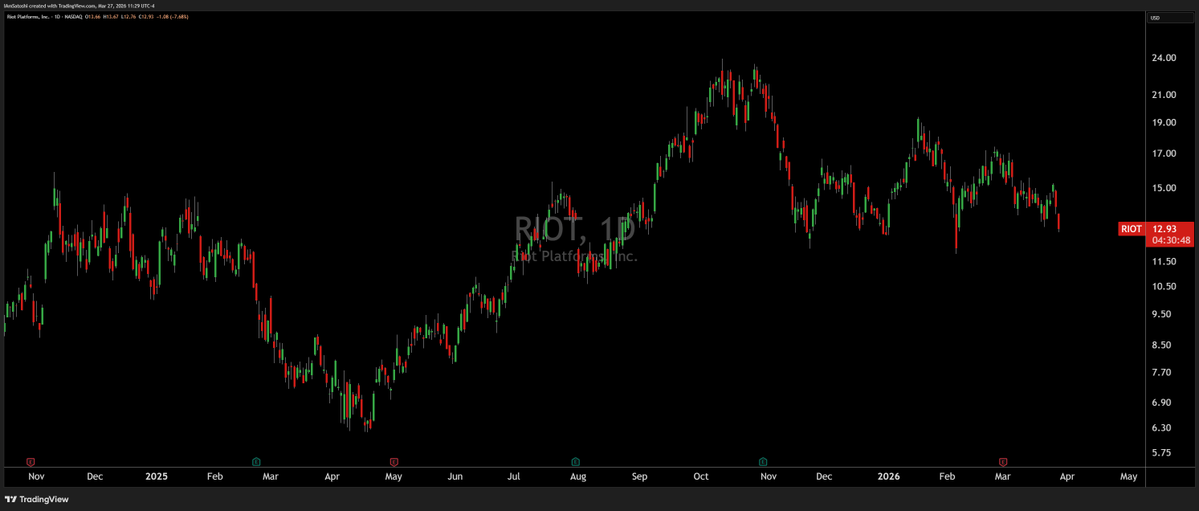Click the 17.00 price axis label
This screenshot has width=1199, height=511.
click(1165, 153)
